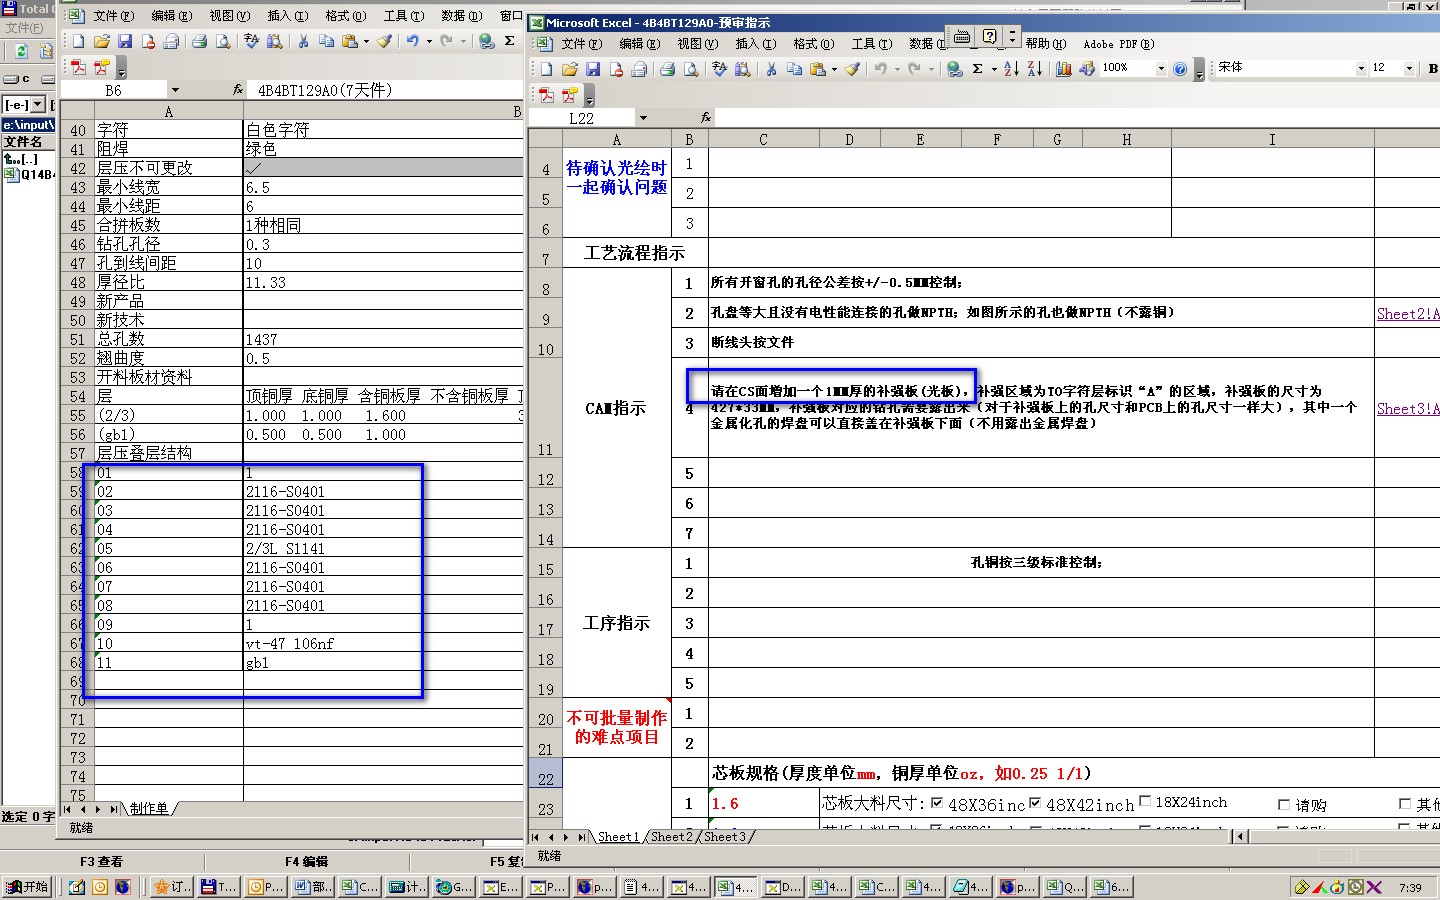
Task: Select the 制作单 sheet tab
Action: coord(149,808)
